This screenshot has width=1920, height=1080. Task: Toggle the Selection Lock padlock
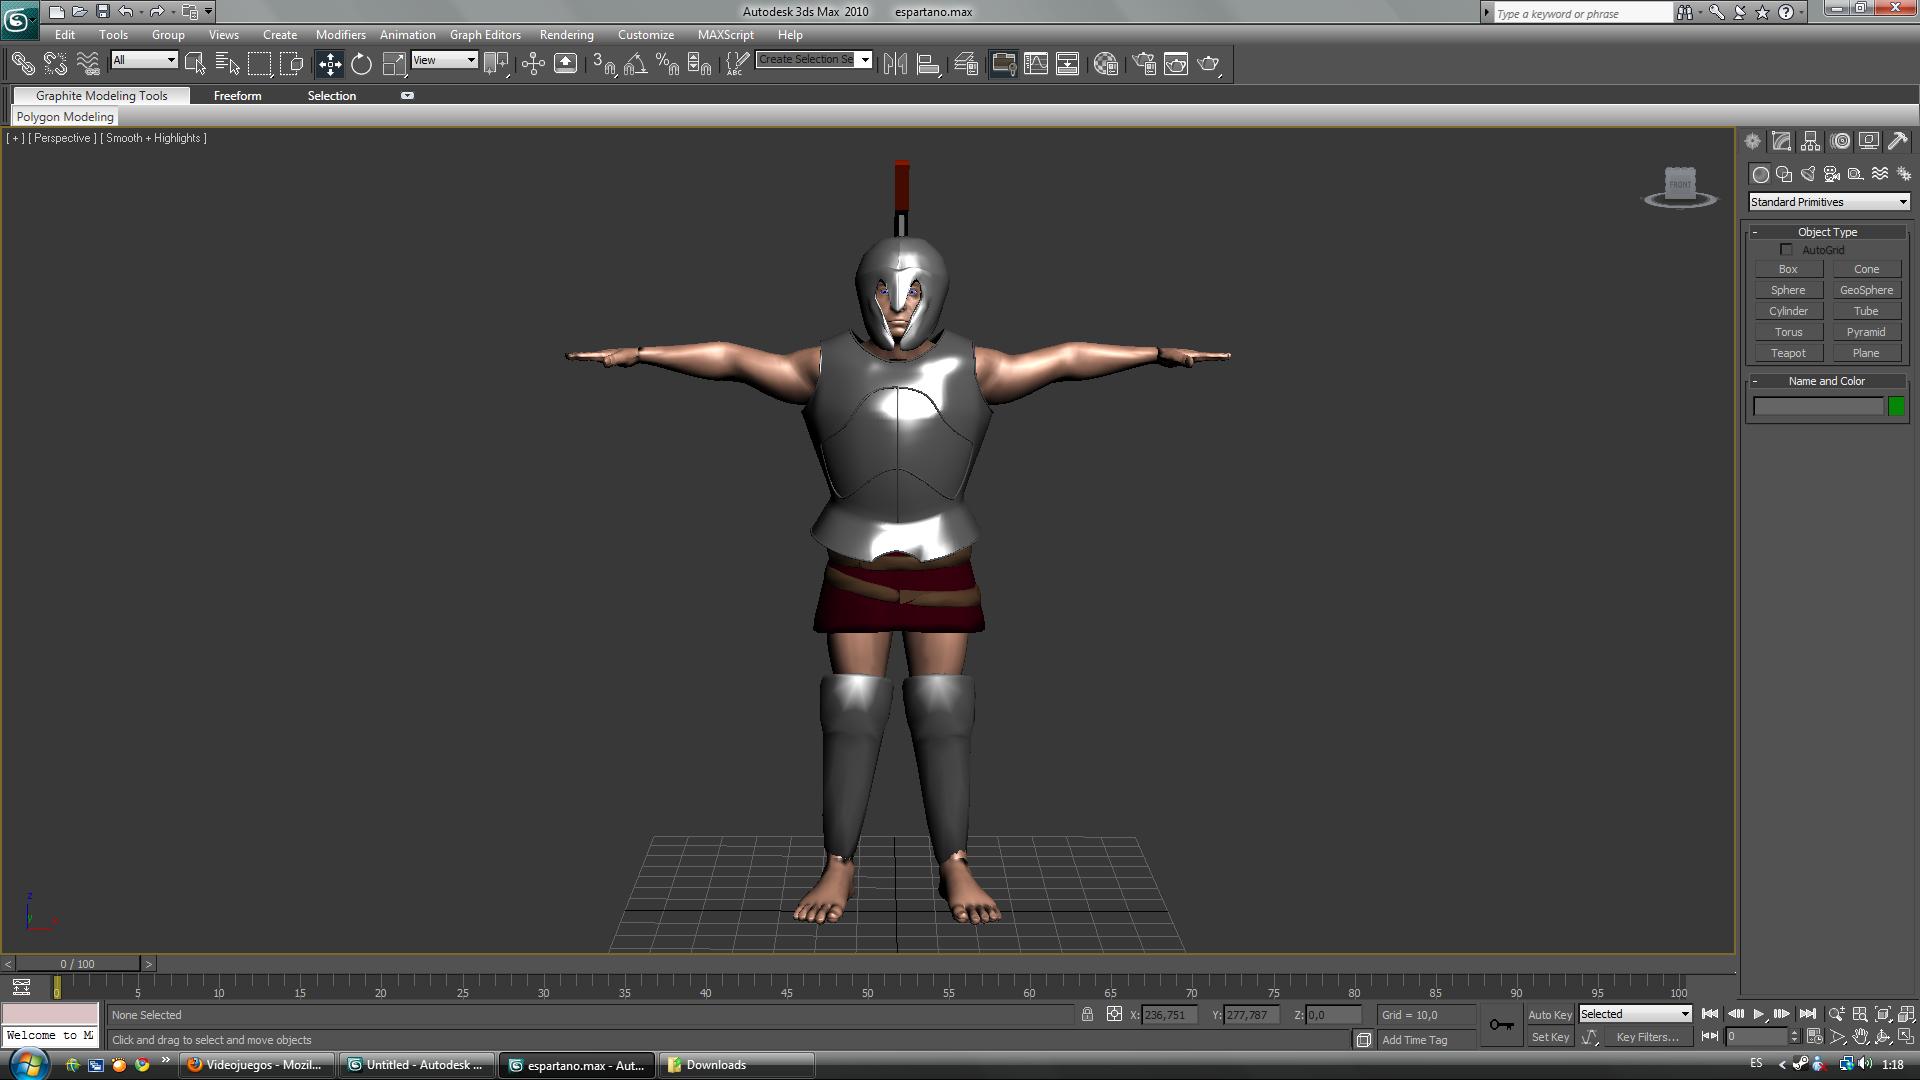tap(1087, 1014)
